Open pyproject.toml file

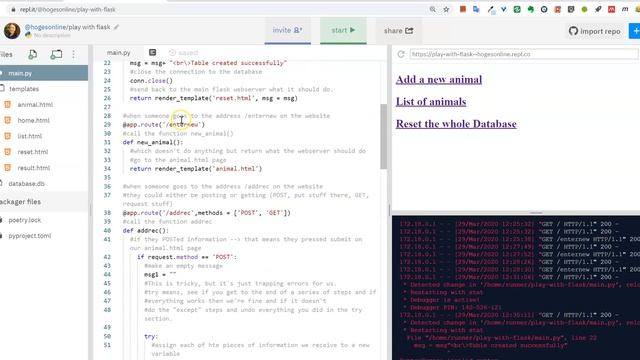point(29,236)
